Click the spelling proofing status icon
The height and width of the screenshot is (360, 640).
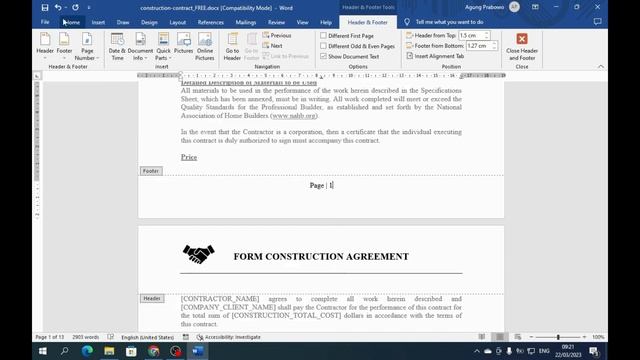(x=111, y=337)
